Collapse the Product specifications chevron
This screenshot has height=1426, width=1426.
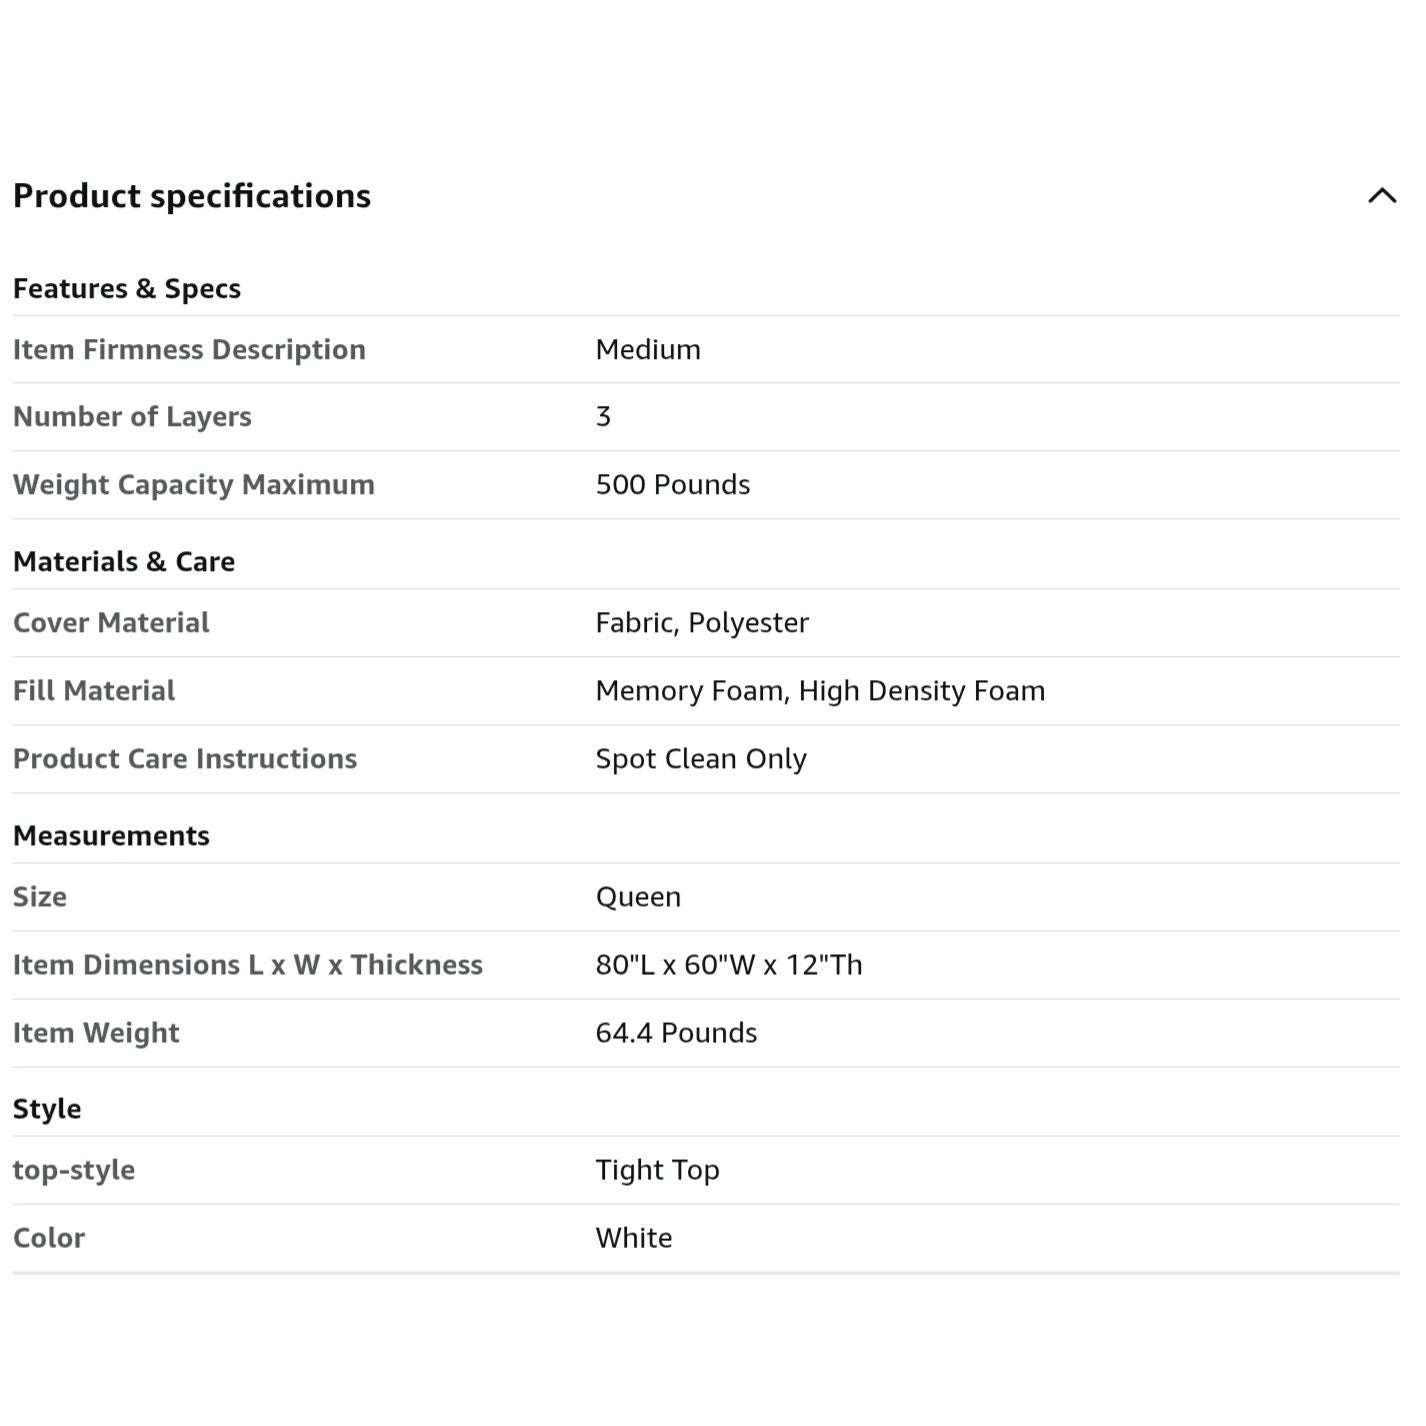click(1382, 196)
